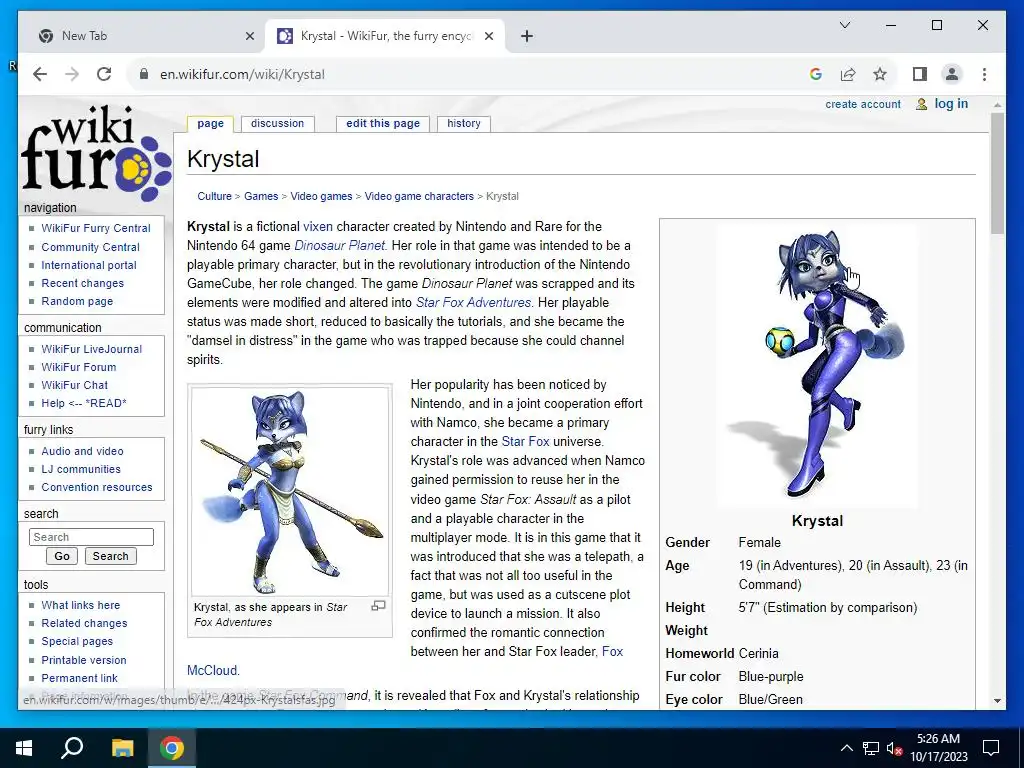Click the share page icon

[x=848, y=74]
